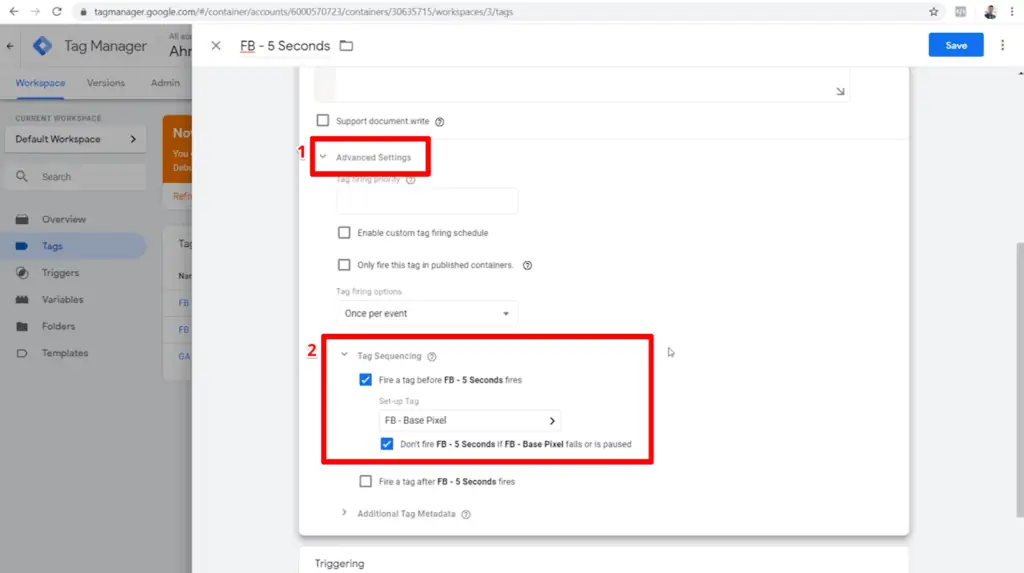This screenshot has width=1024, height=573.
Task: Open the browser three-dot menu
Action: point(1012,12)
